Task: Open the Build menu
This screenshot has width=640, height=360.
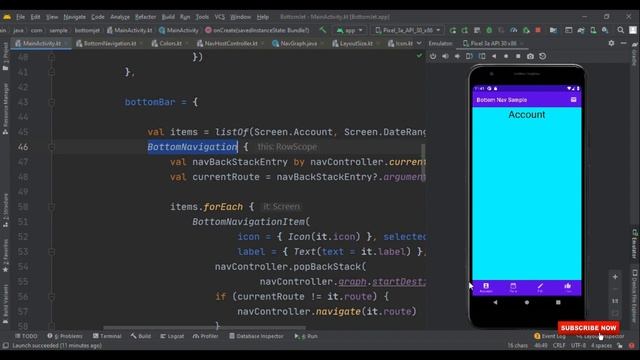Action: [x=168, y=17]
